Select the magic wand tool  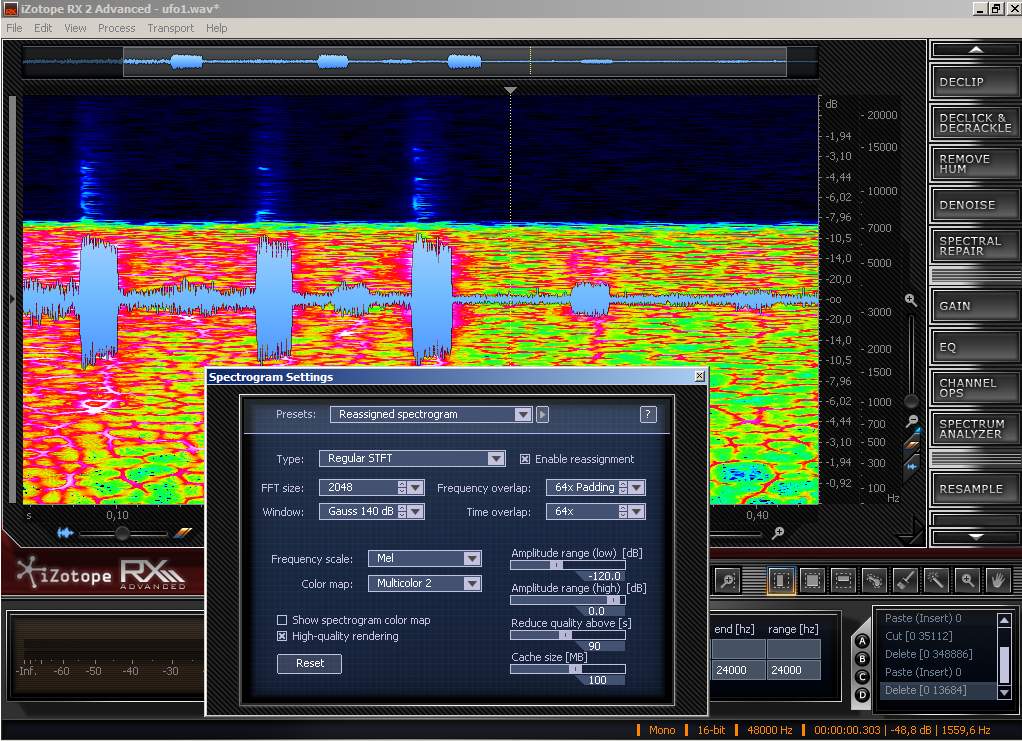click(x=937, y=579)
